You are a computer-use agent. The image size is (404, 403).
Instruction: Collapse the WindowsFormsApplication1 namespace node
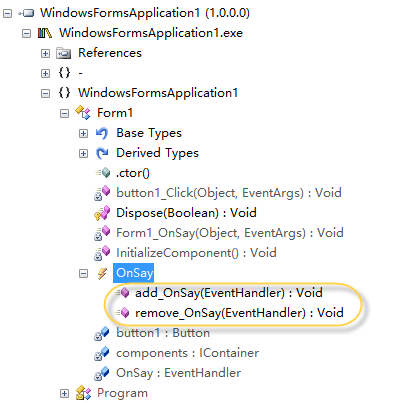click(x=45, y=93)
